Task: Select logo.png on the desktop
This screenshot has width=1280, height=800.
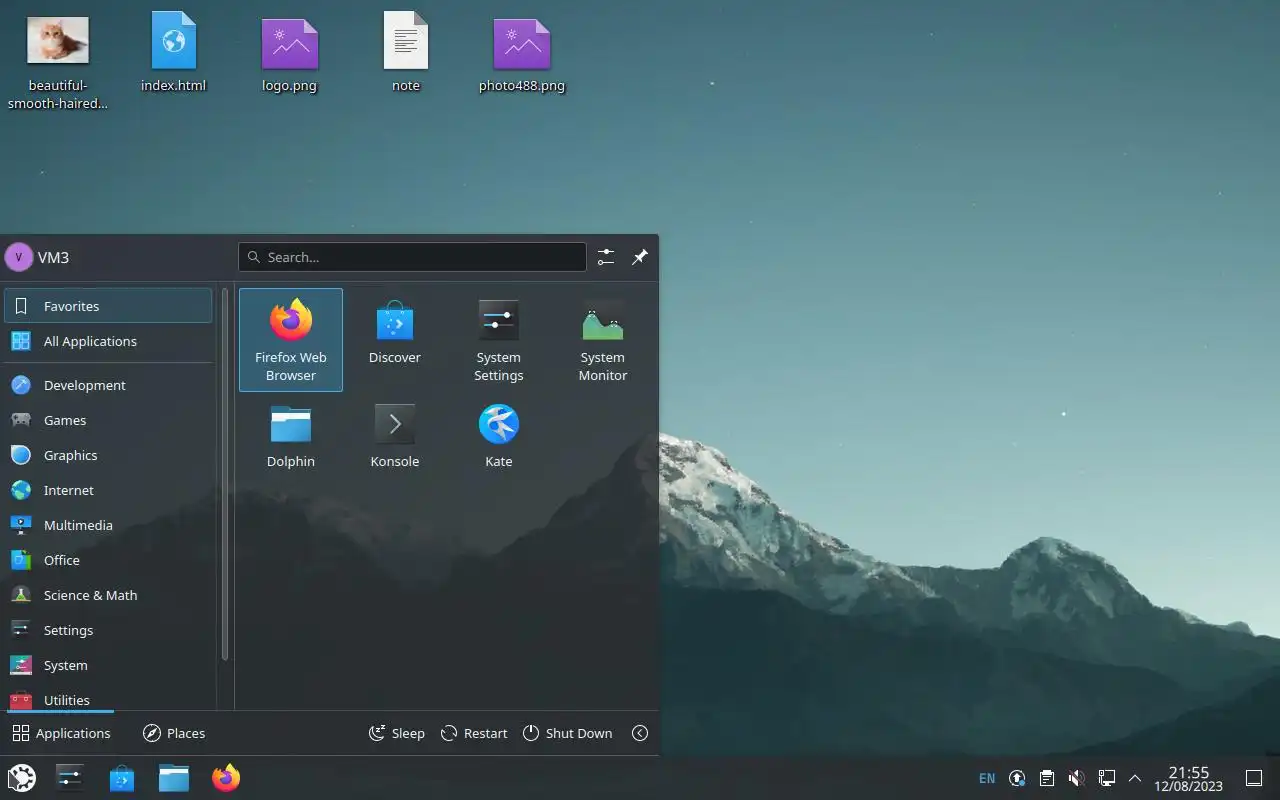Action: coord(290,53)
